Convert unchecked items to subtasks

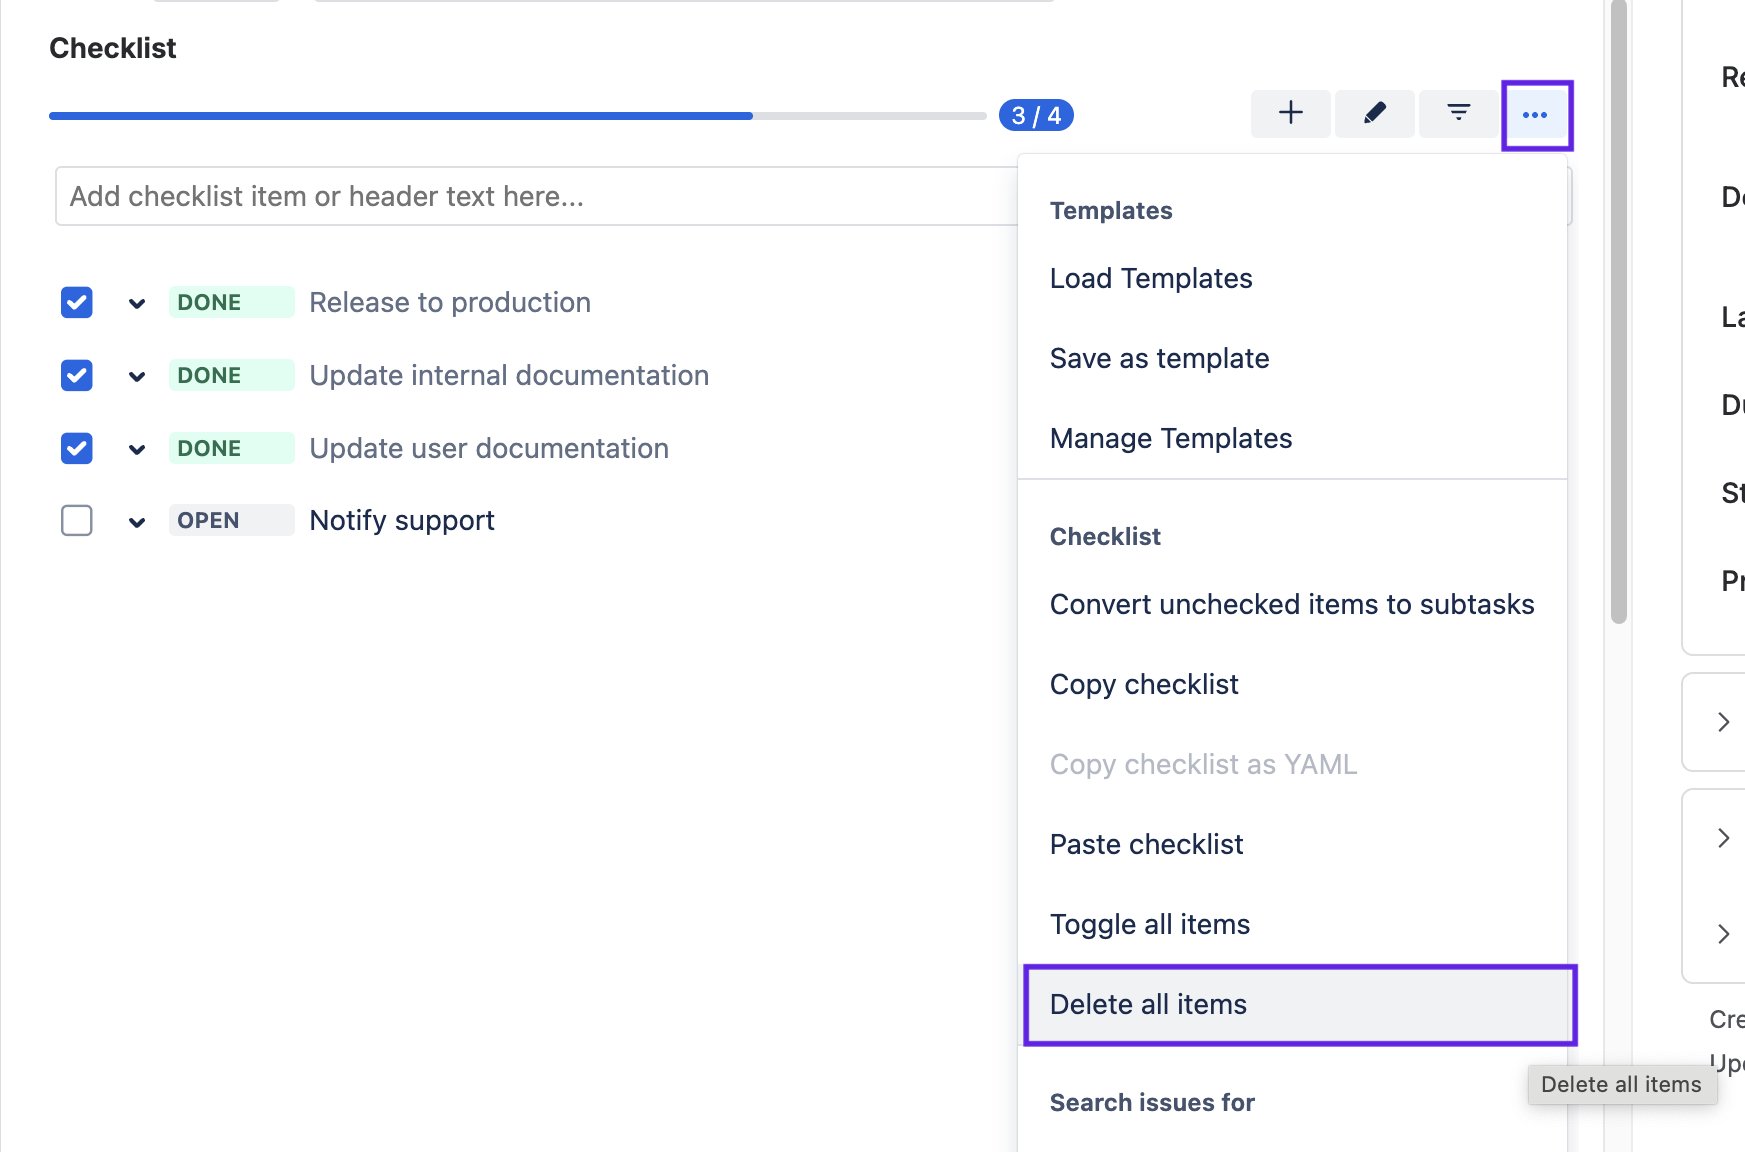pos(1292,604)
